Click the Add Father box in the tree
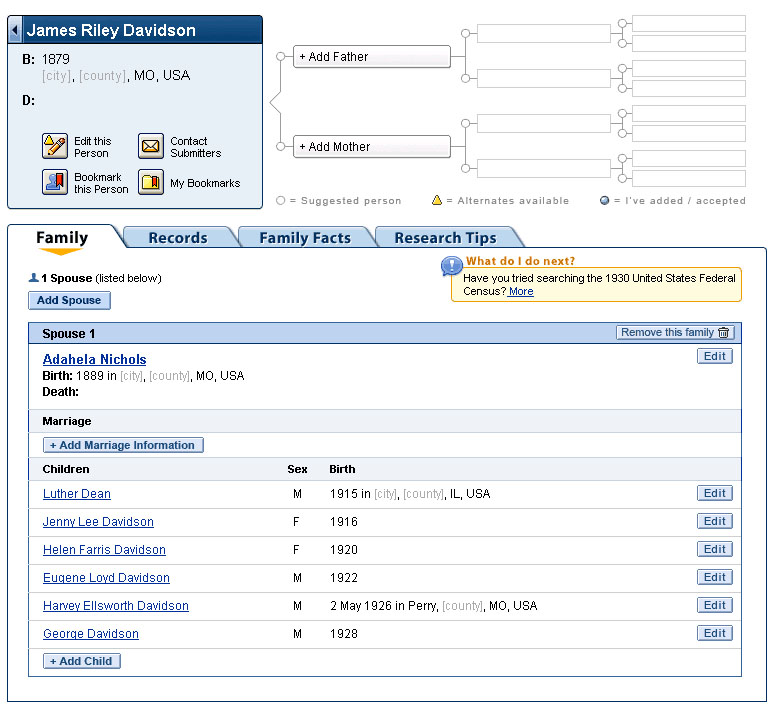This screenshot has width=777, height=717. 371,57
